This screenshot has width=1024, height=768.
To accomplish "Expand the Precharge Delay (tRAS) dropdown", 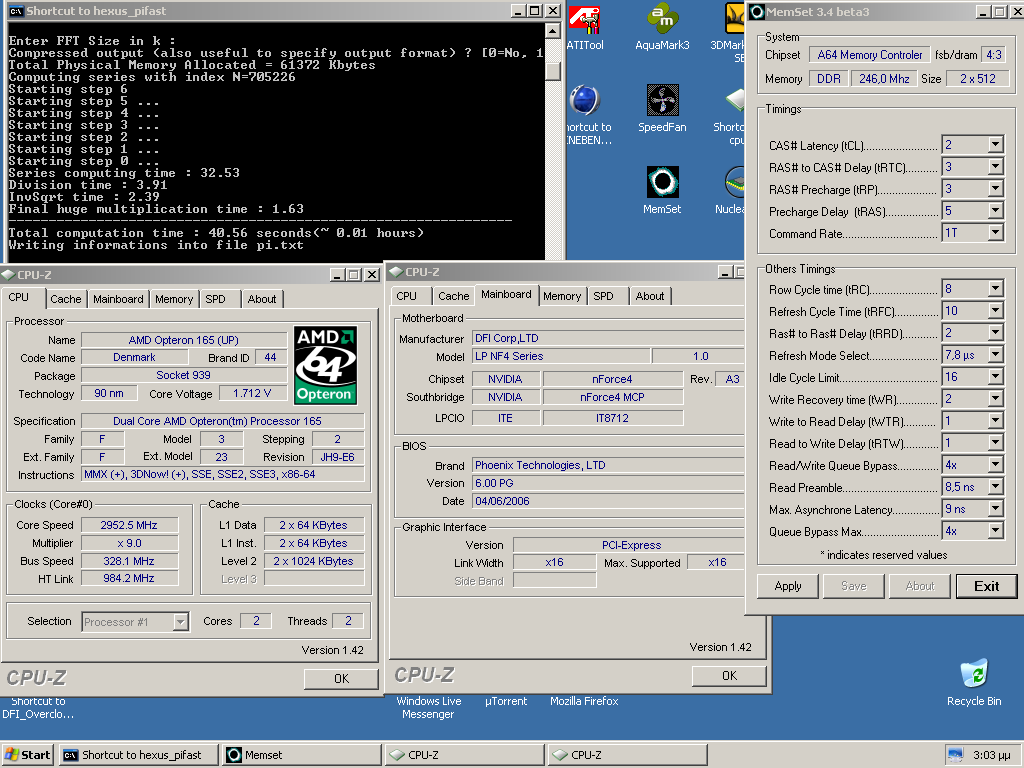I will tap(995, 211).
